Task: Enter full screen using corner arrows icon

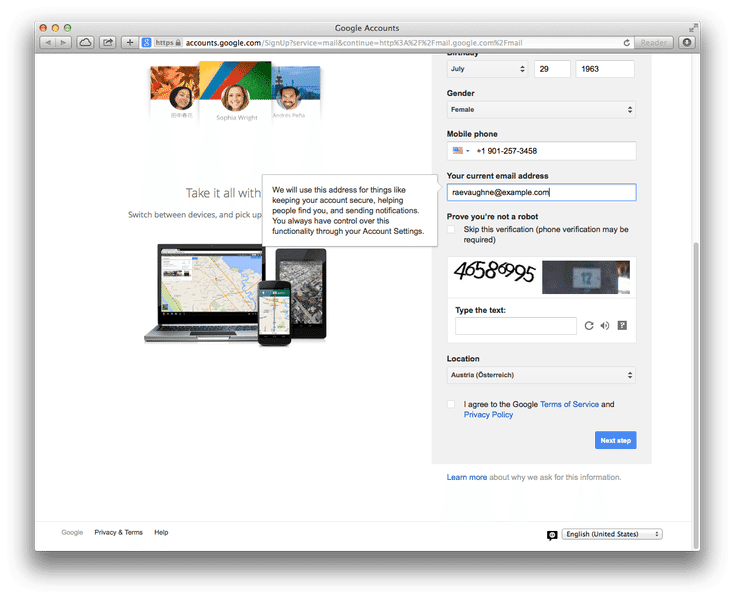Action: pyautogui.click(x=692, y=28)
